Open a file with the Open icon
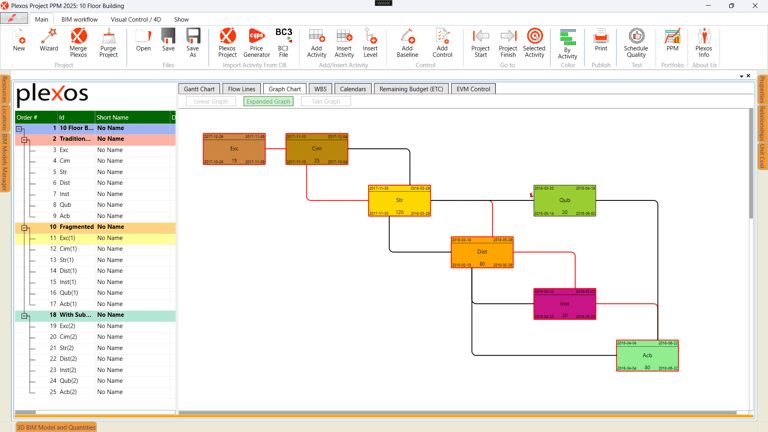768x432 pixels. point(143,40)
